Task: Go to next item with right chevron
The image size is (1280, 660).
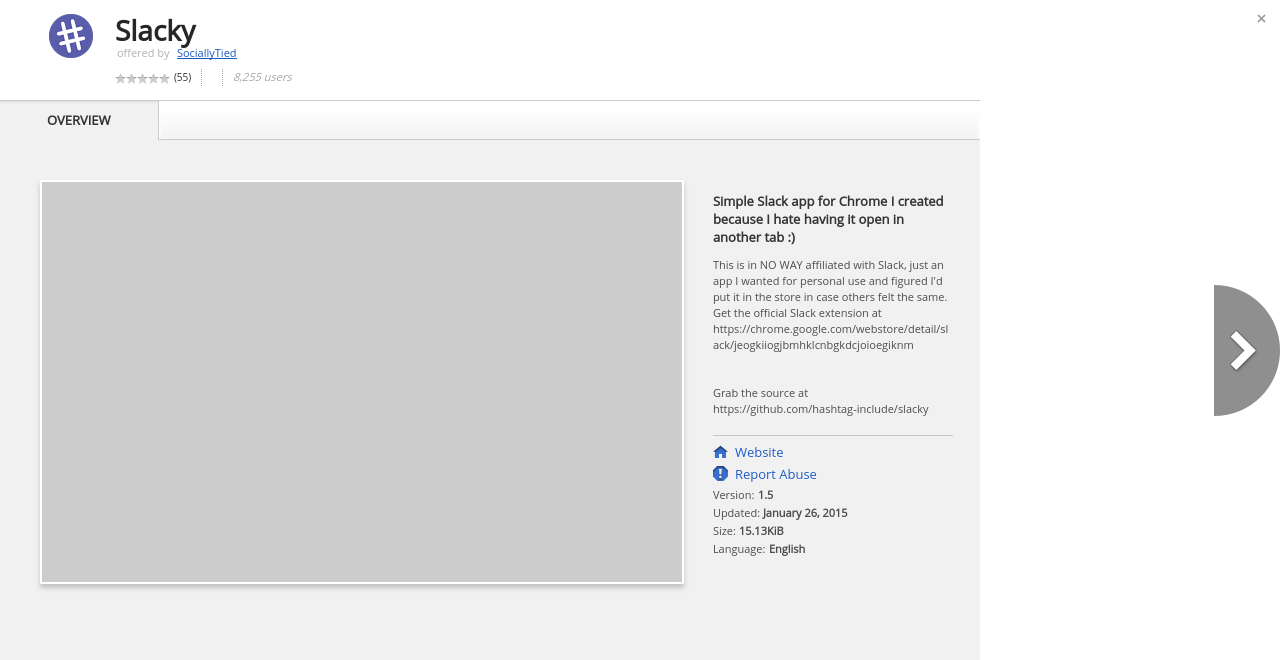Action: (1245, 350)
